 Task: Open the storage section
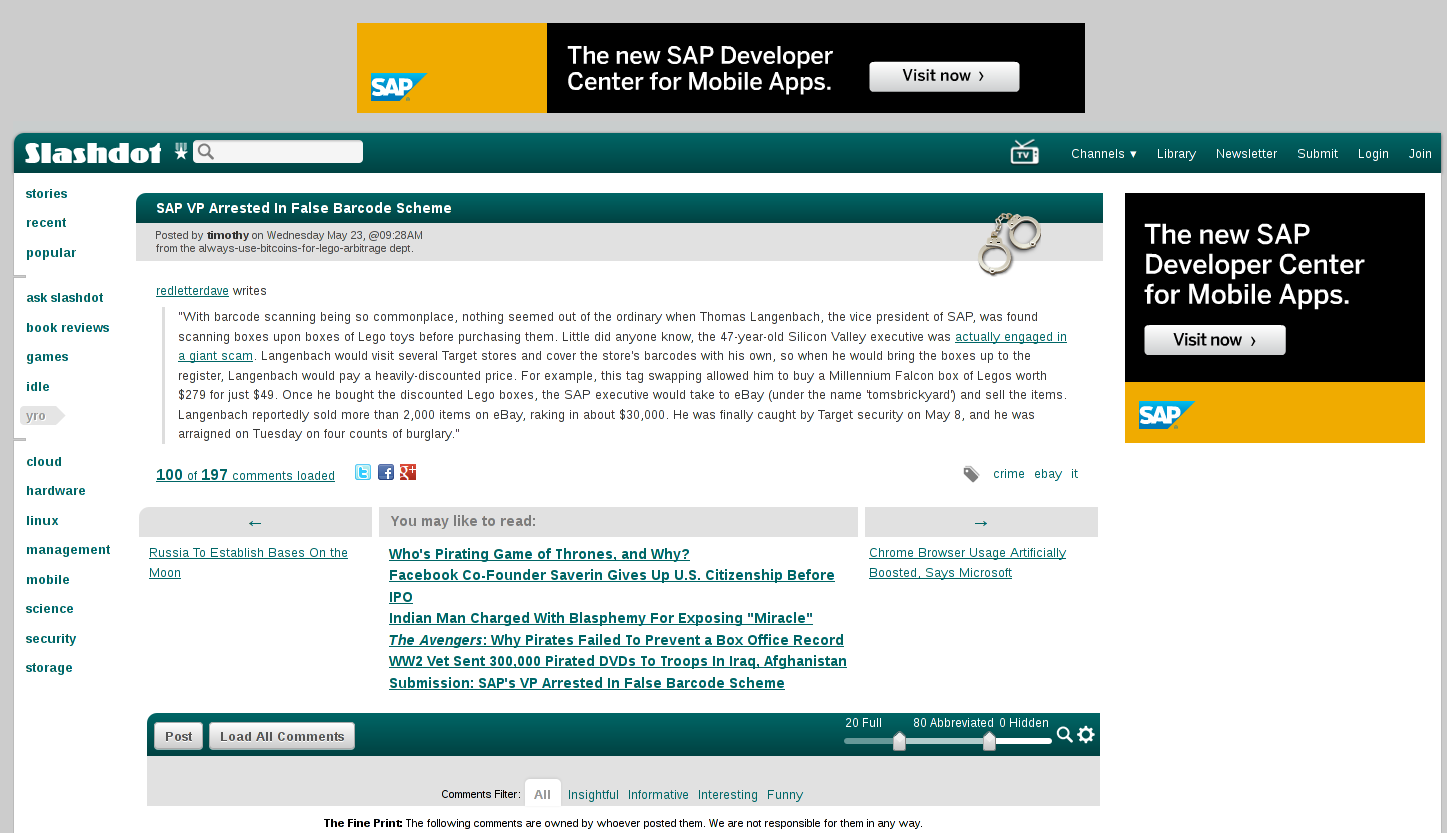pos(49,668)
